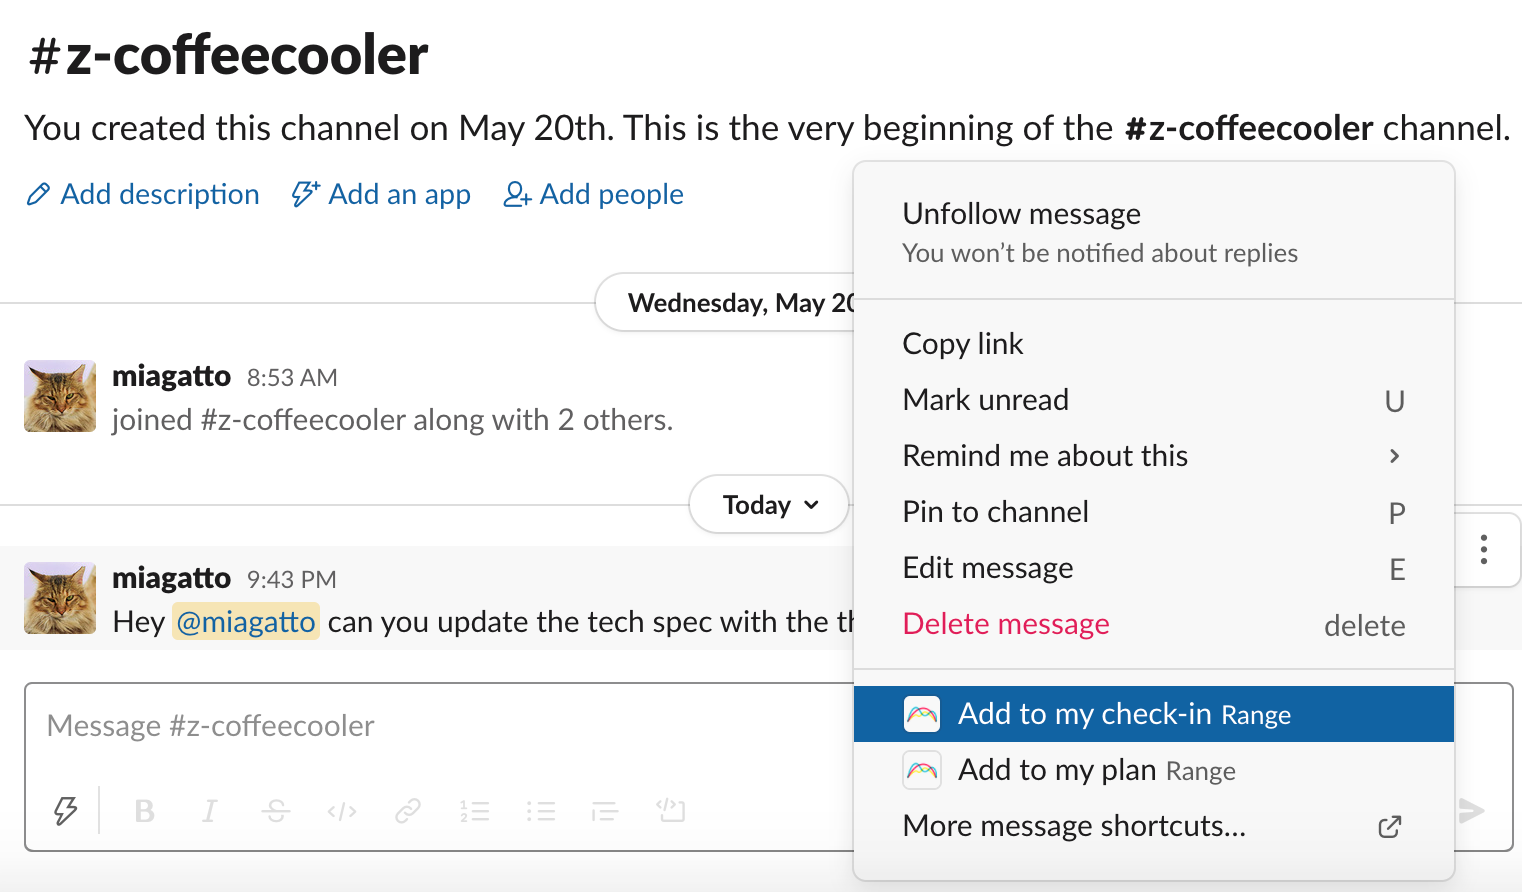Screen dimensions: 1522x892
Task: Click the joined #z-coffeecooler system message text
Action: pos(392,420)
